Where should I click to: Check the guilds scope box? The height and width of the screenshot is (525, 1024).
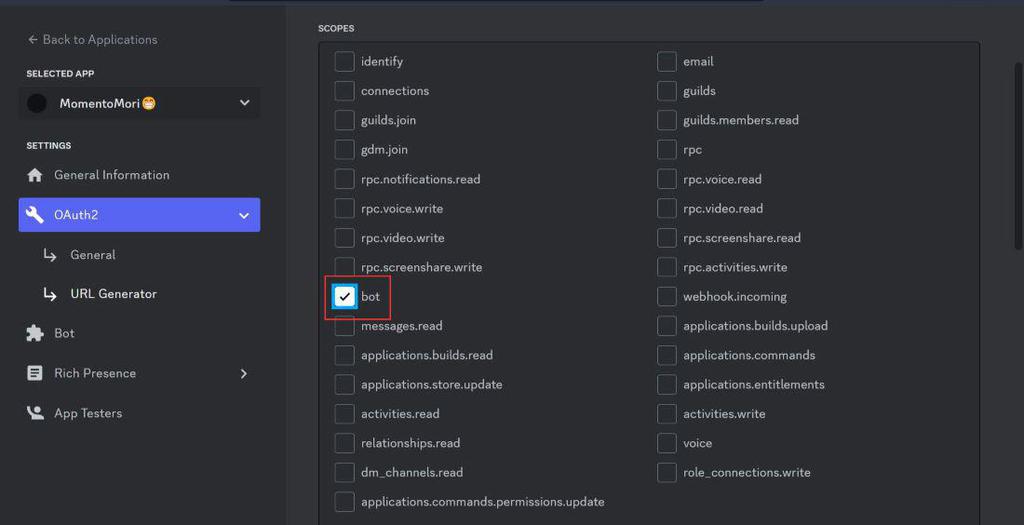pyautogui.click(x=667, y=91)
